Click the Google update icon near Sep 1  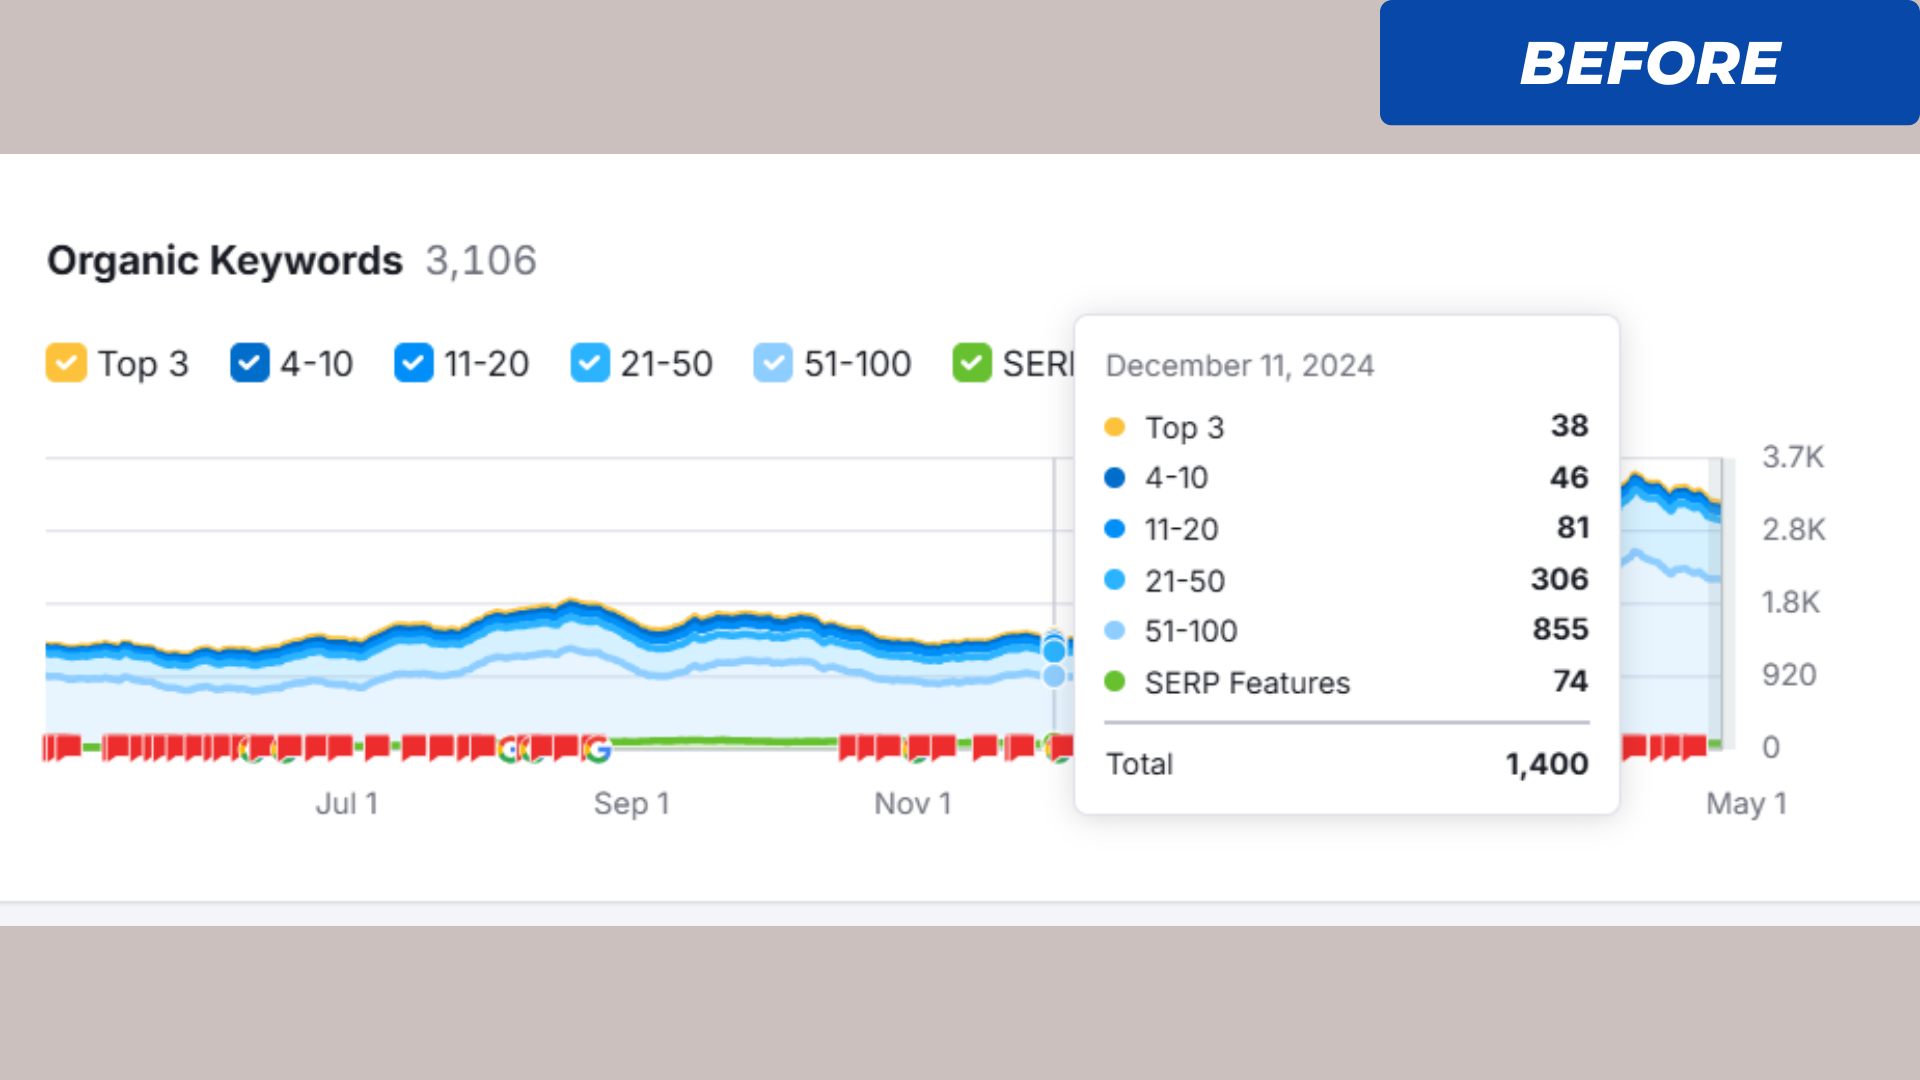597,748
